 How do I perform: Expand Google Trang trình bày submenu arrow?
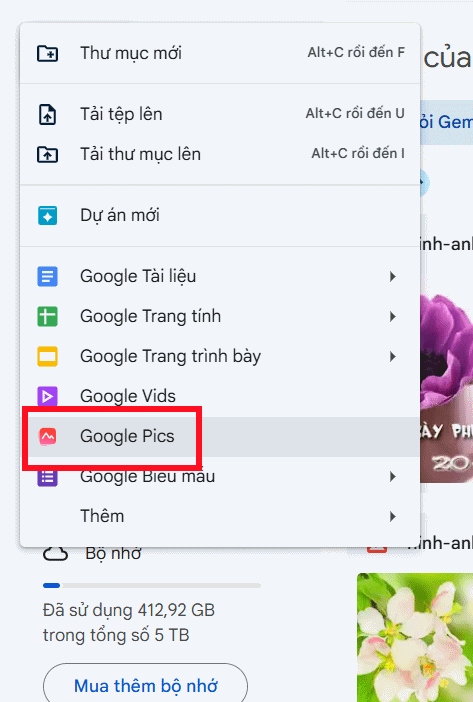[392, 356]
